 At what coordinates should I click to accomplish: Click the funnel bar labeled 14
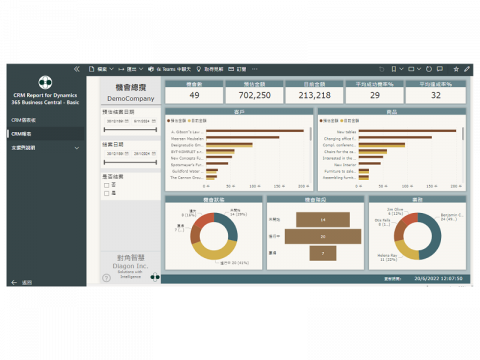click(x=323, y=220)
